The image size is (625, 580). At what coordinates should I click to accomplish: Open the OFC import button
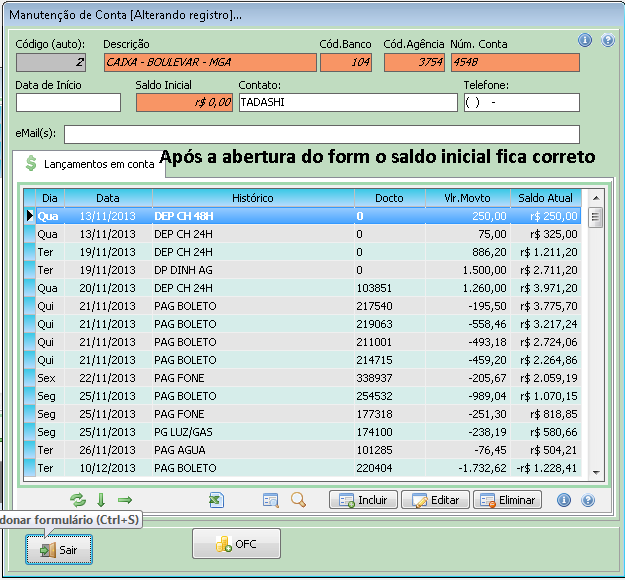pyautogui.click(x=236, y=544)
